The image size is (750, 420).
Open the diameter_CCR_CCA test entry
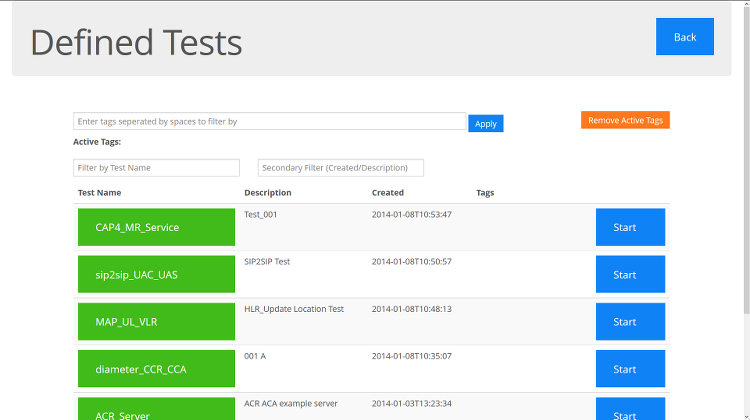[x=156, y=369]
